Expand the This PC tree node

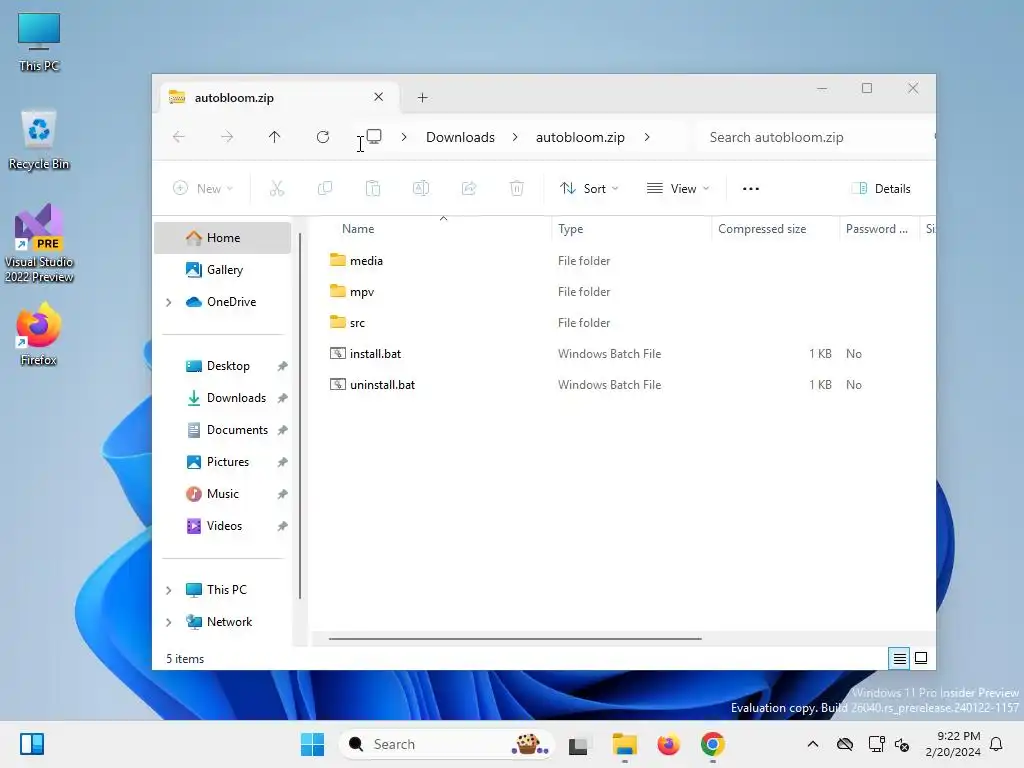(x=169, y=590)
